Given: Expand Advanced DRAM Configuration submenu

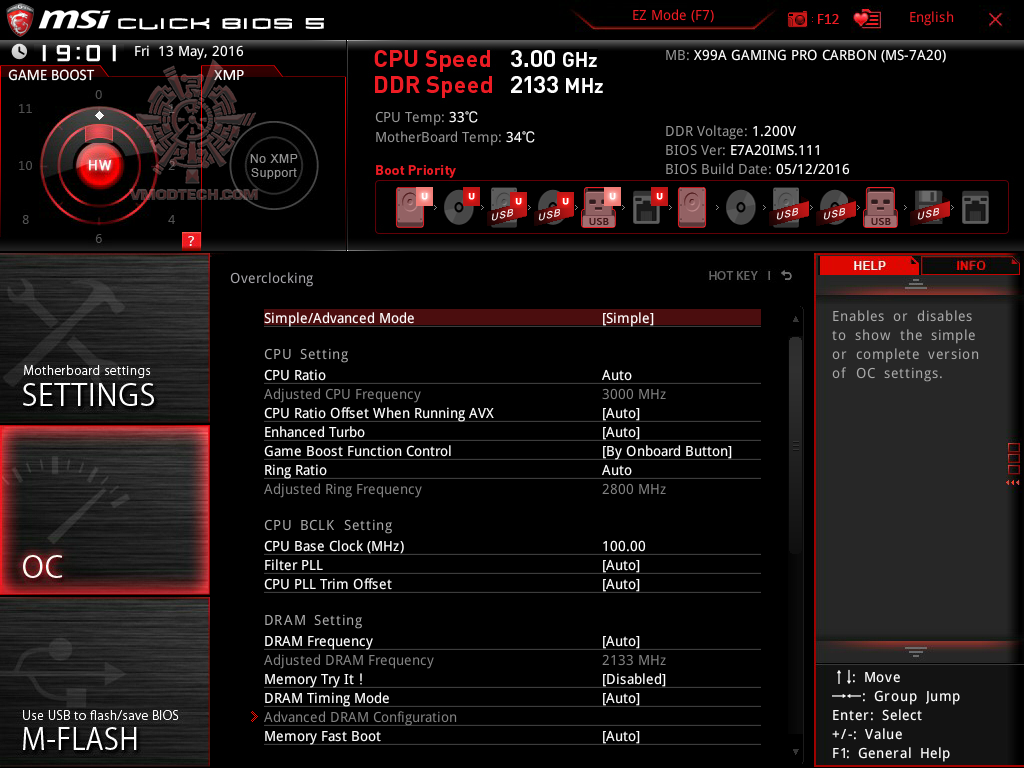Looking at the screenshot, I should 512,717.
